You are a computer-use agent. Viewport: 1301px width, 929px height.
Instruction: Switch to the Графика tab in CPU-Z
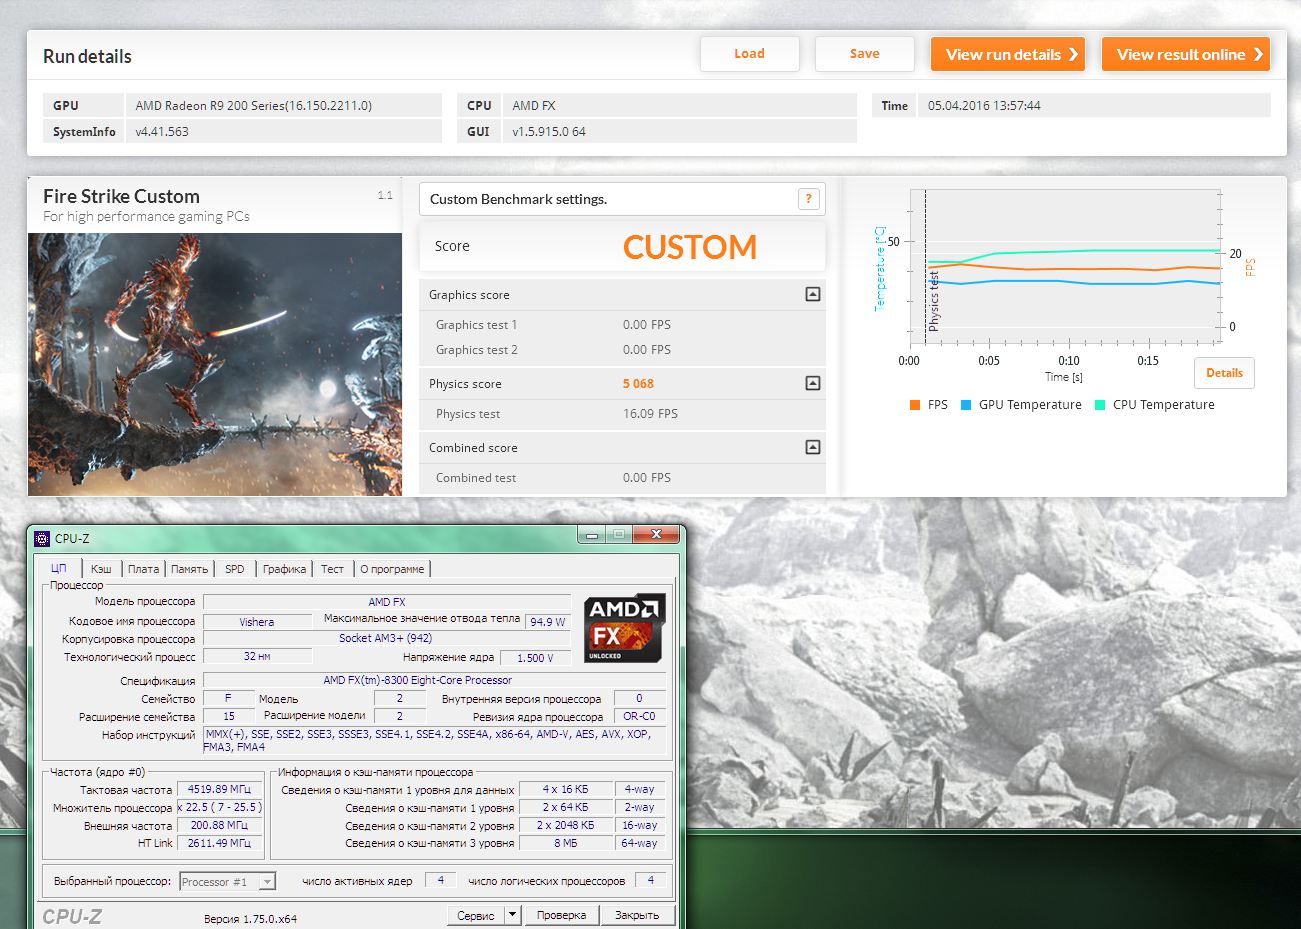pos(285,569)
